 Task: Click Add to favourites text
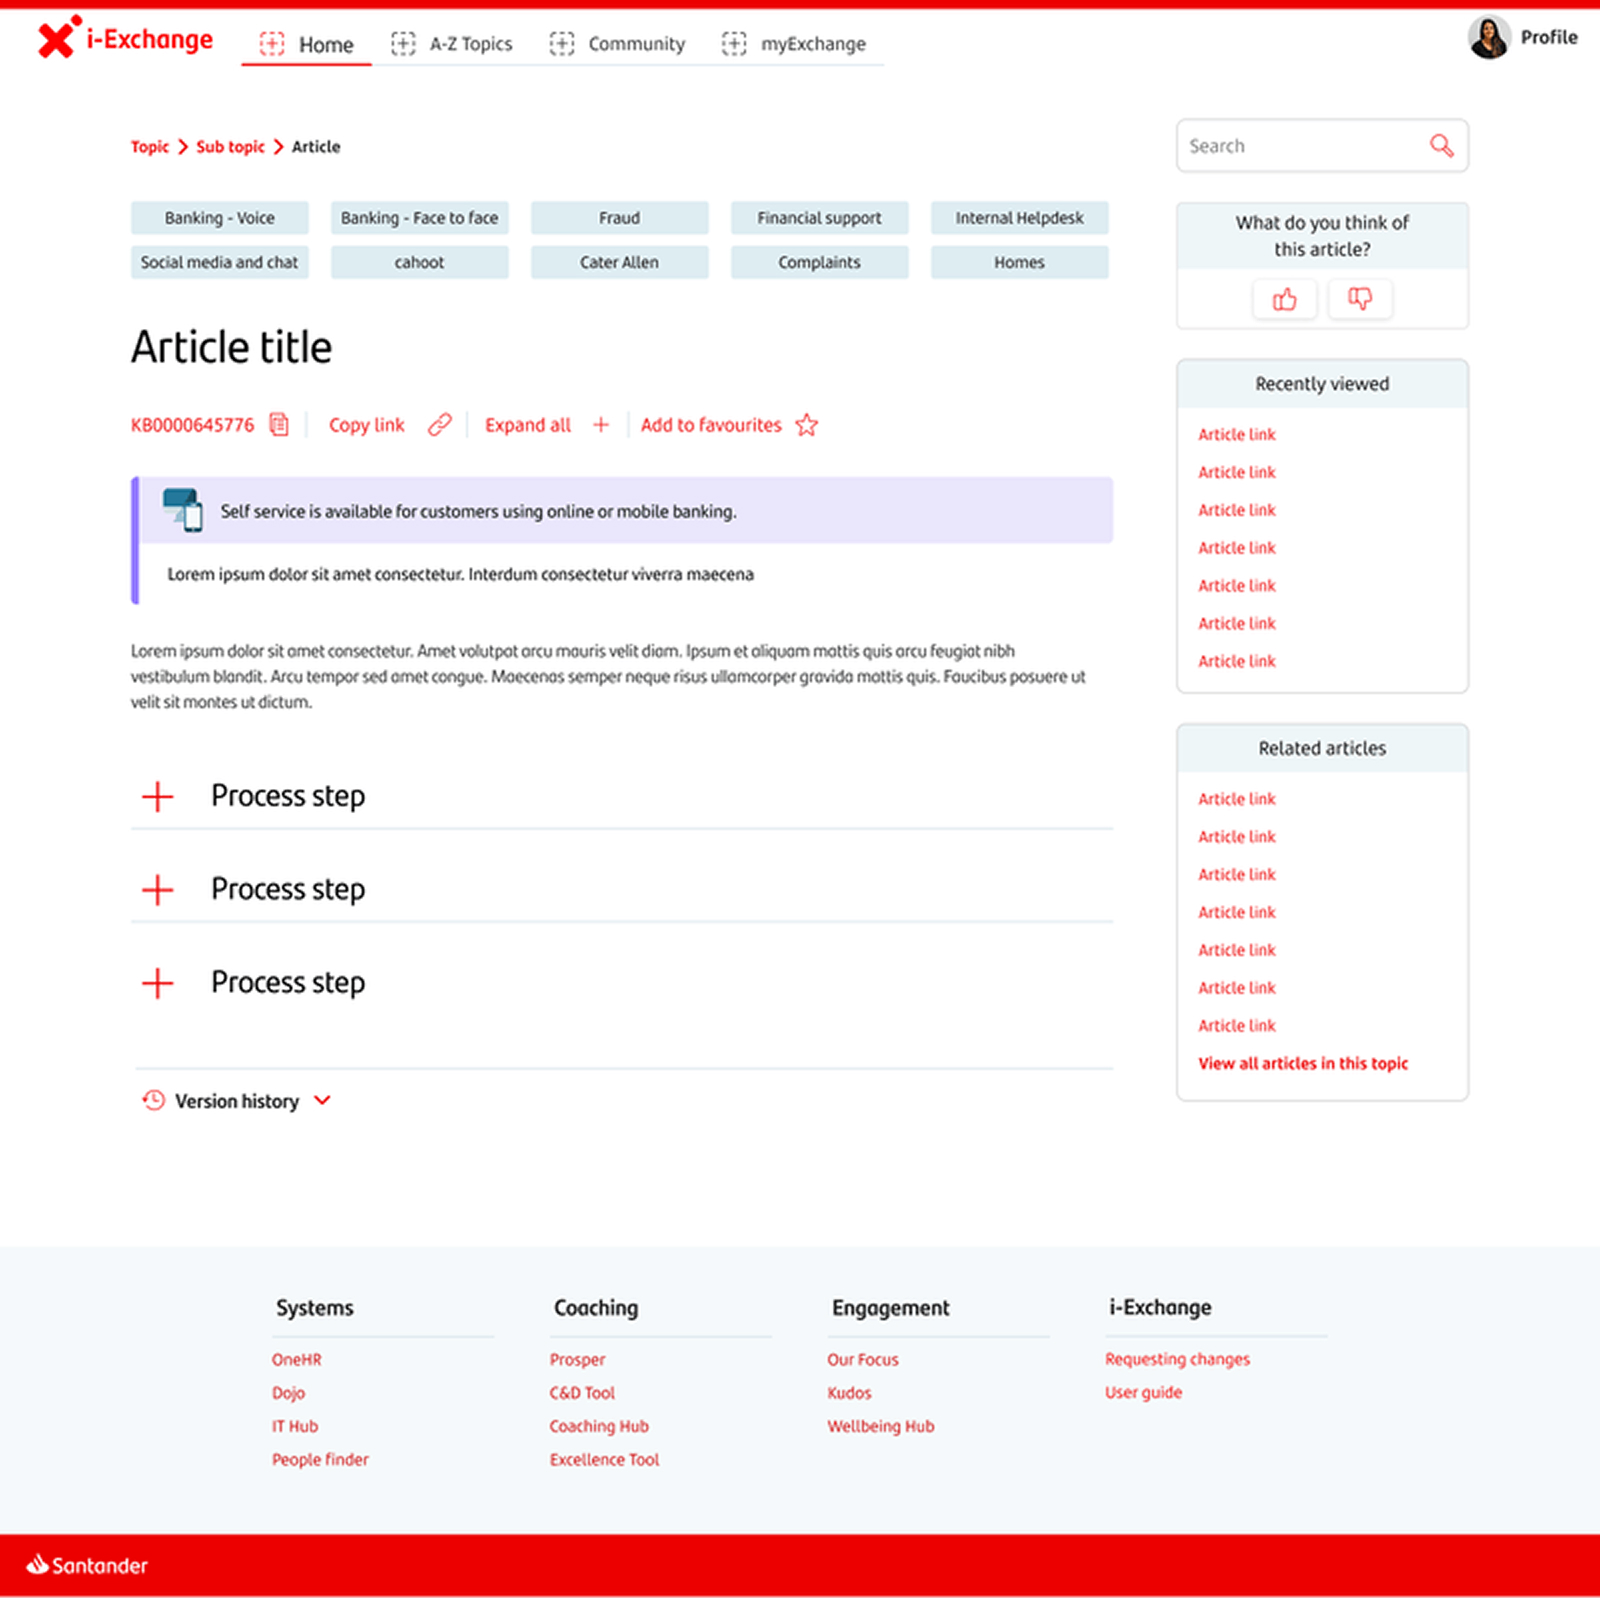[711, 425]
